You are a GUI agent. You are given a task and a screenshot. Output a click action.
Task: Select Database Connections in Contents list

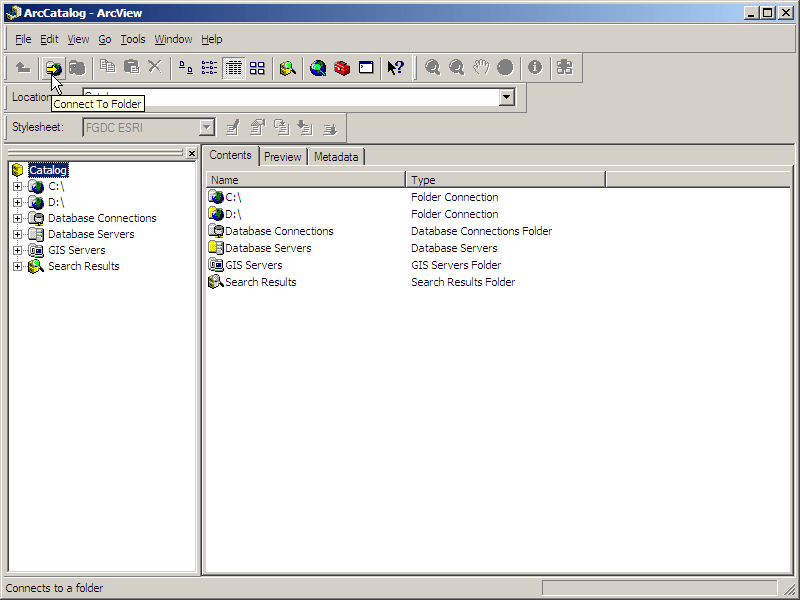[x=271, y=231]
